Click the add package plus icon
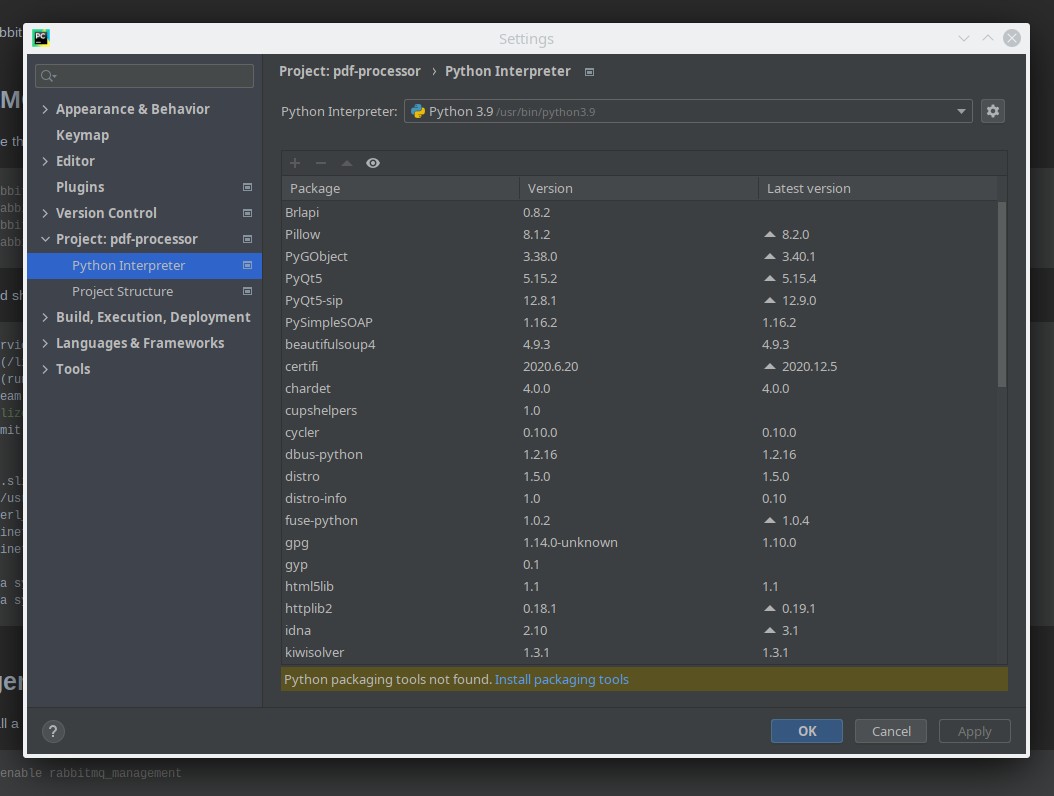1054x796 pixels. click(294, 163)
